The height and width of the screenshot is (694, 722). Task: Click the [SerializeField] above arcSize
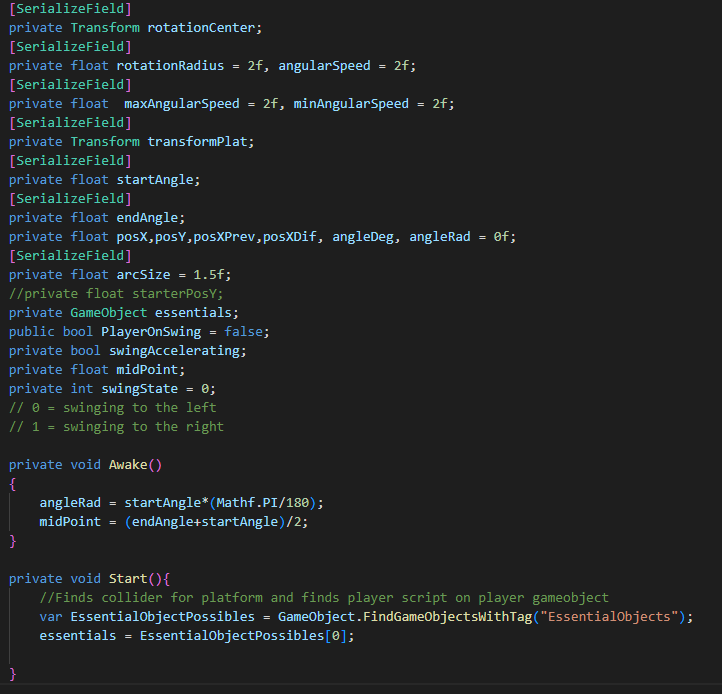pos(70,256)
